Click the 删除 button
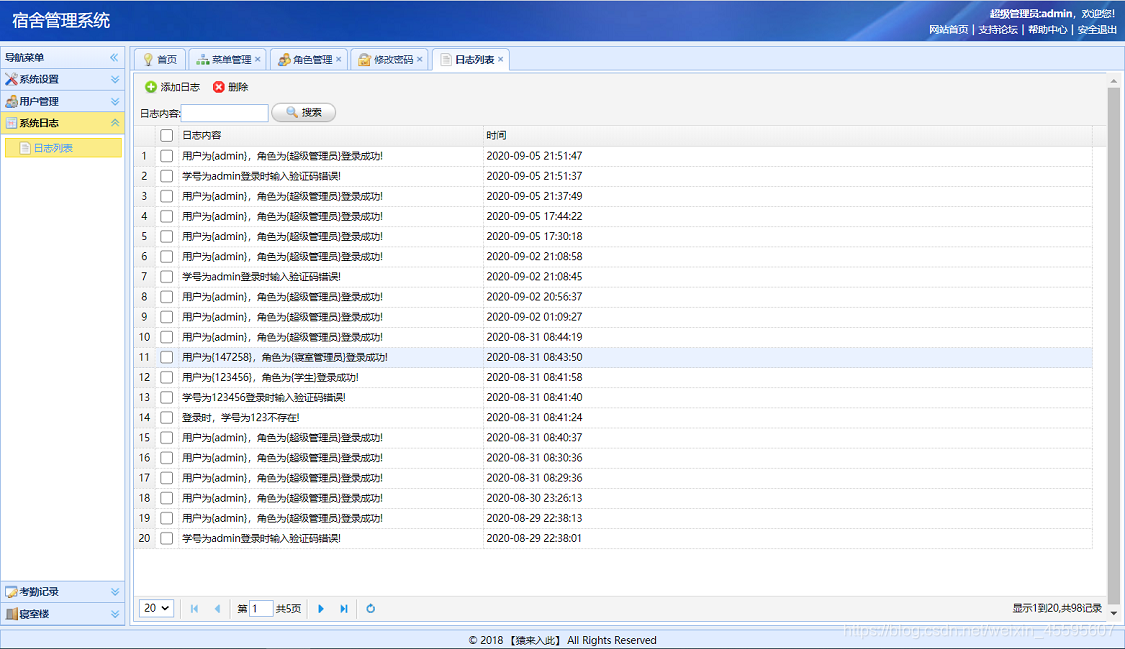Viewport: 1125px width, 649px height. 231,87
